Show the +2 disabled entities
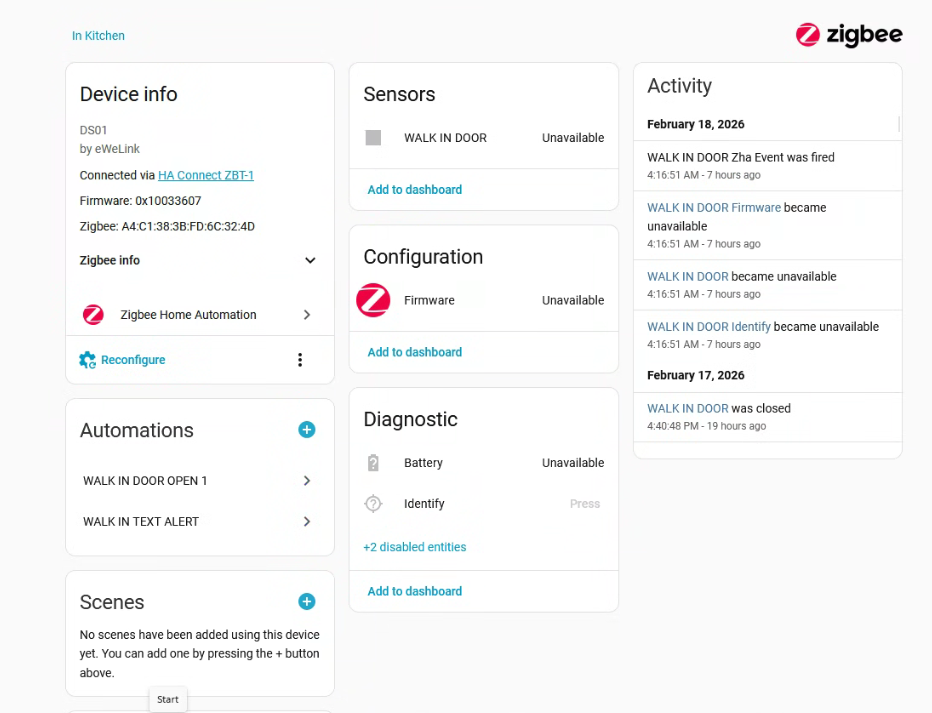This screenshot has width=932, height=713. pyautogui.click(x=414, y=547)
